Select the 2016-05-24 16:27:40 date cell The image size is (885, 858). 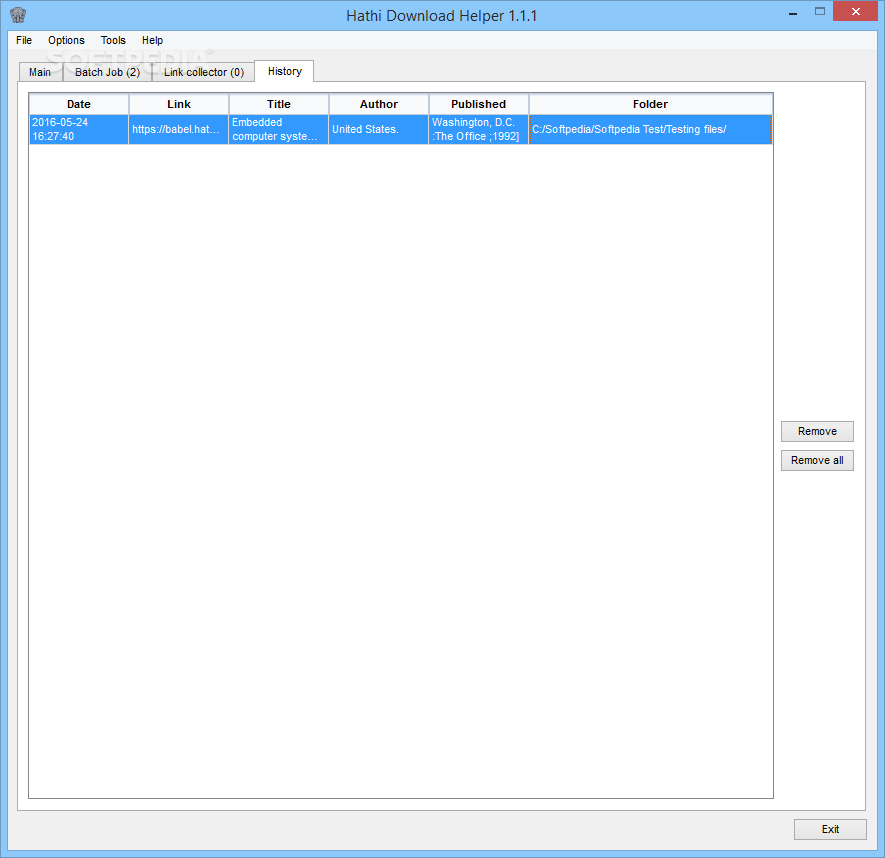click(x=78, y=129)
